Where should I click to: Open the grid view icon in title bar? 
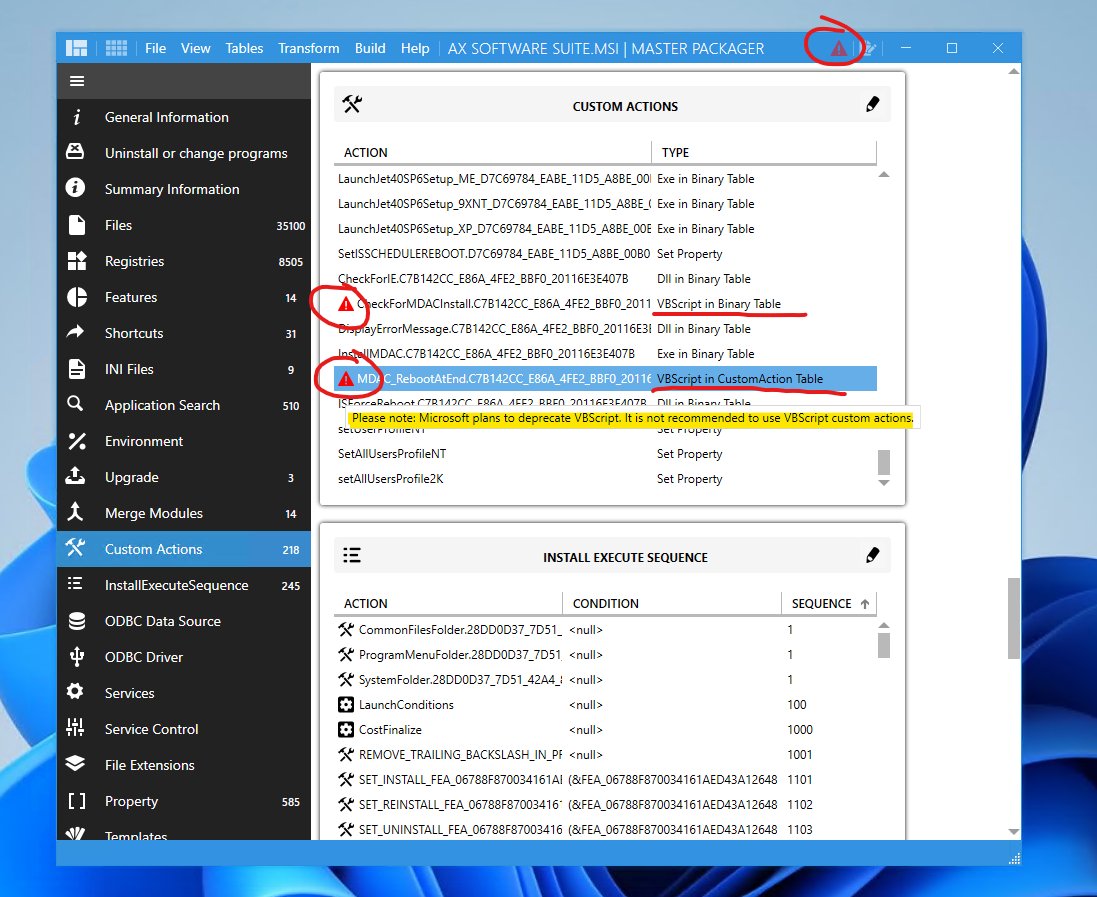[116, 48]
